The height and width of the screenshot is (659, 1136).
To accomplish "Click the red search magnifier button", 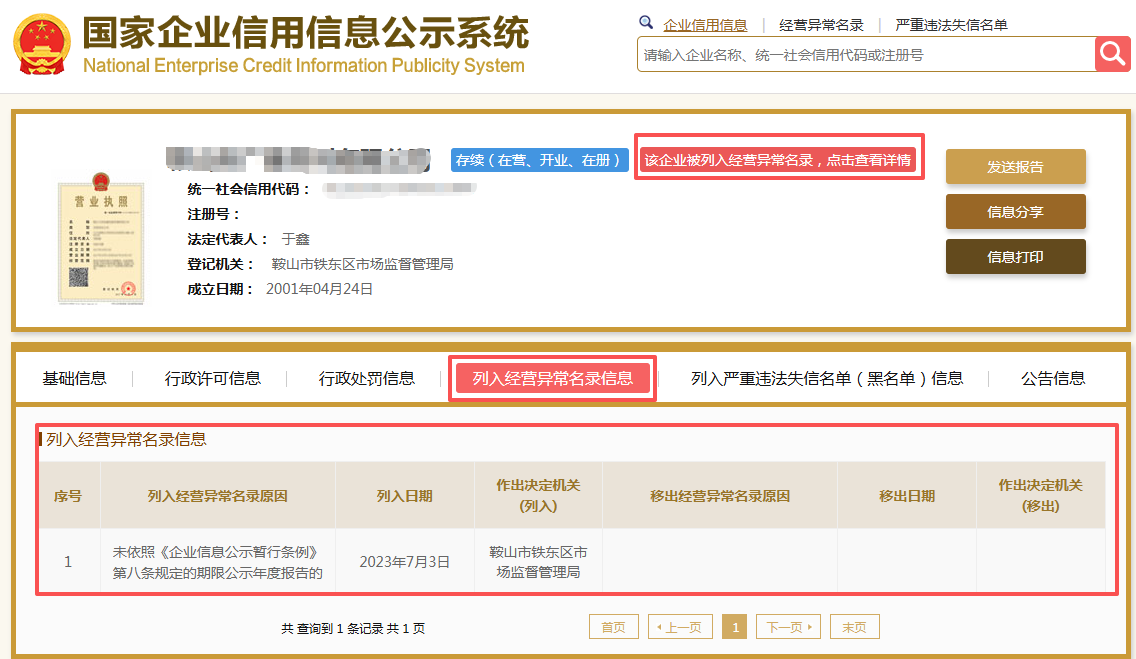I will (x=1112, y=53).
